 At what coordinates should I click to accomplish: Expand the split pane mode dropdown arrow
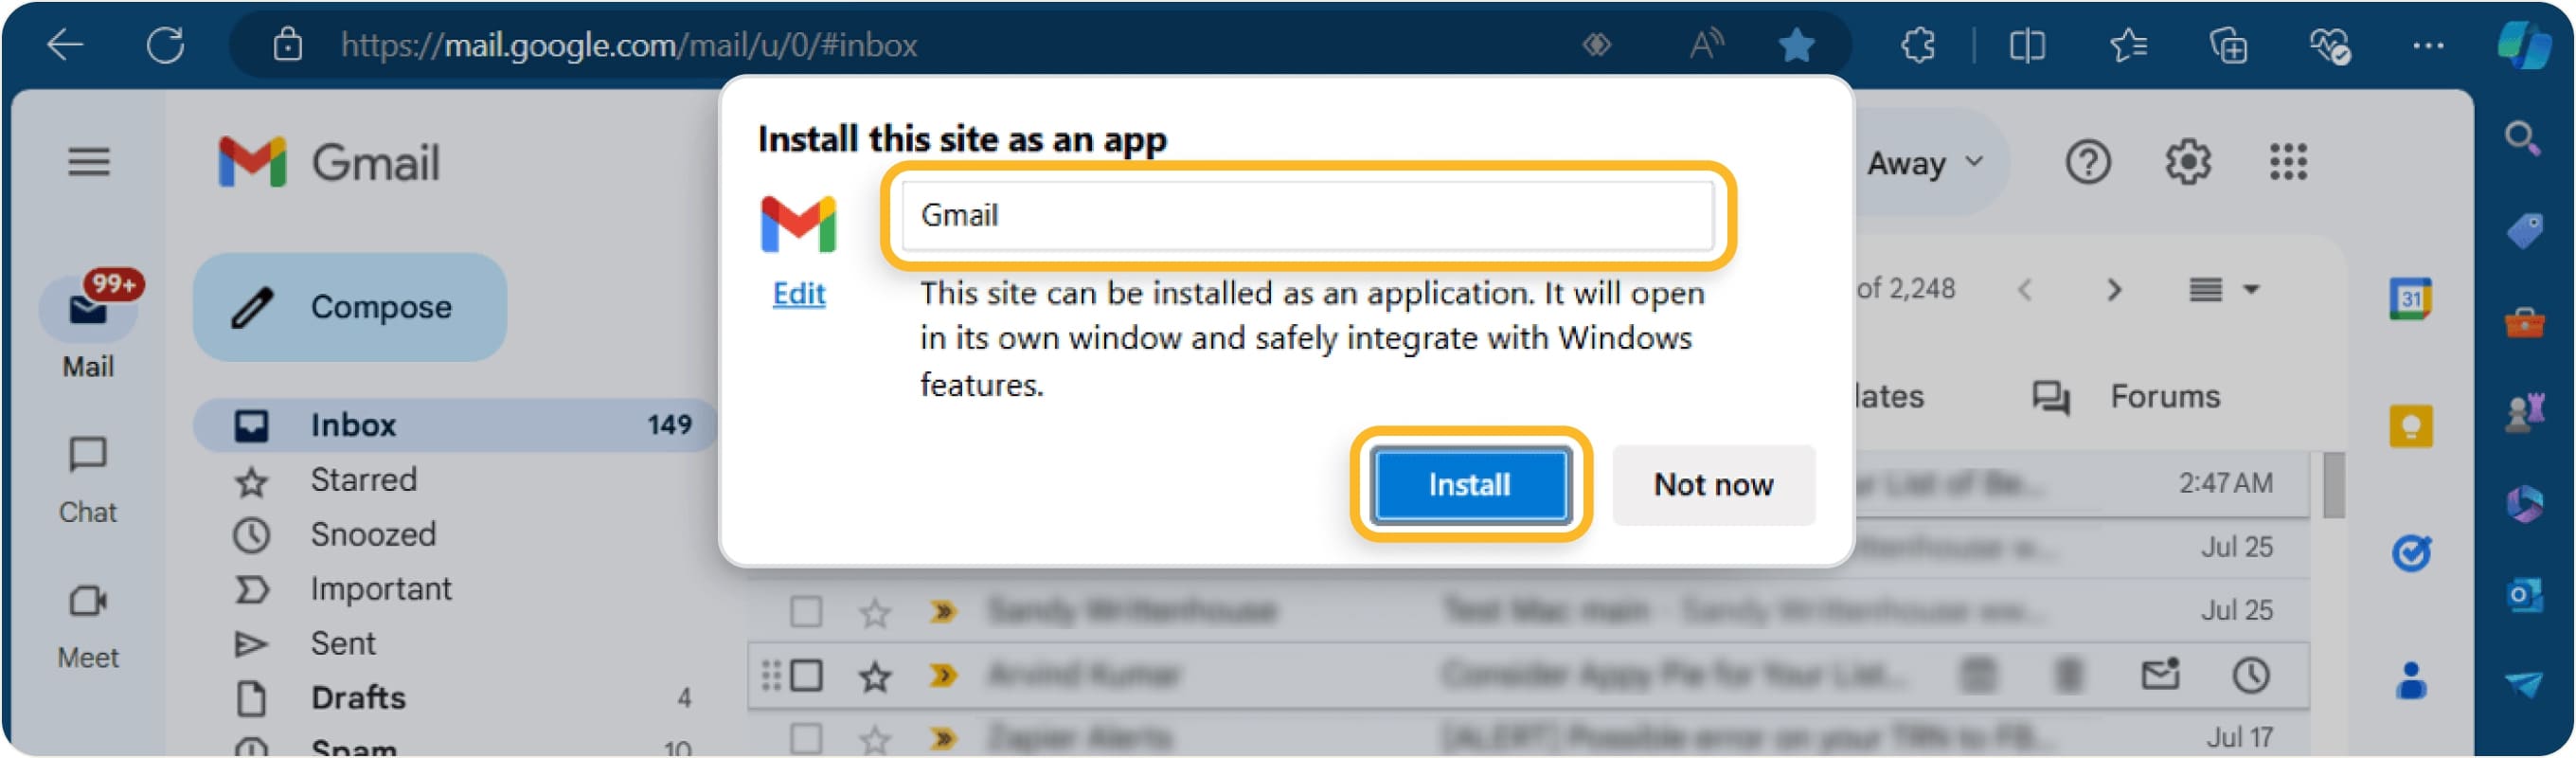2251,290
